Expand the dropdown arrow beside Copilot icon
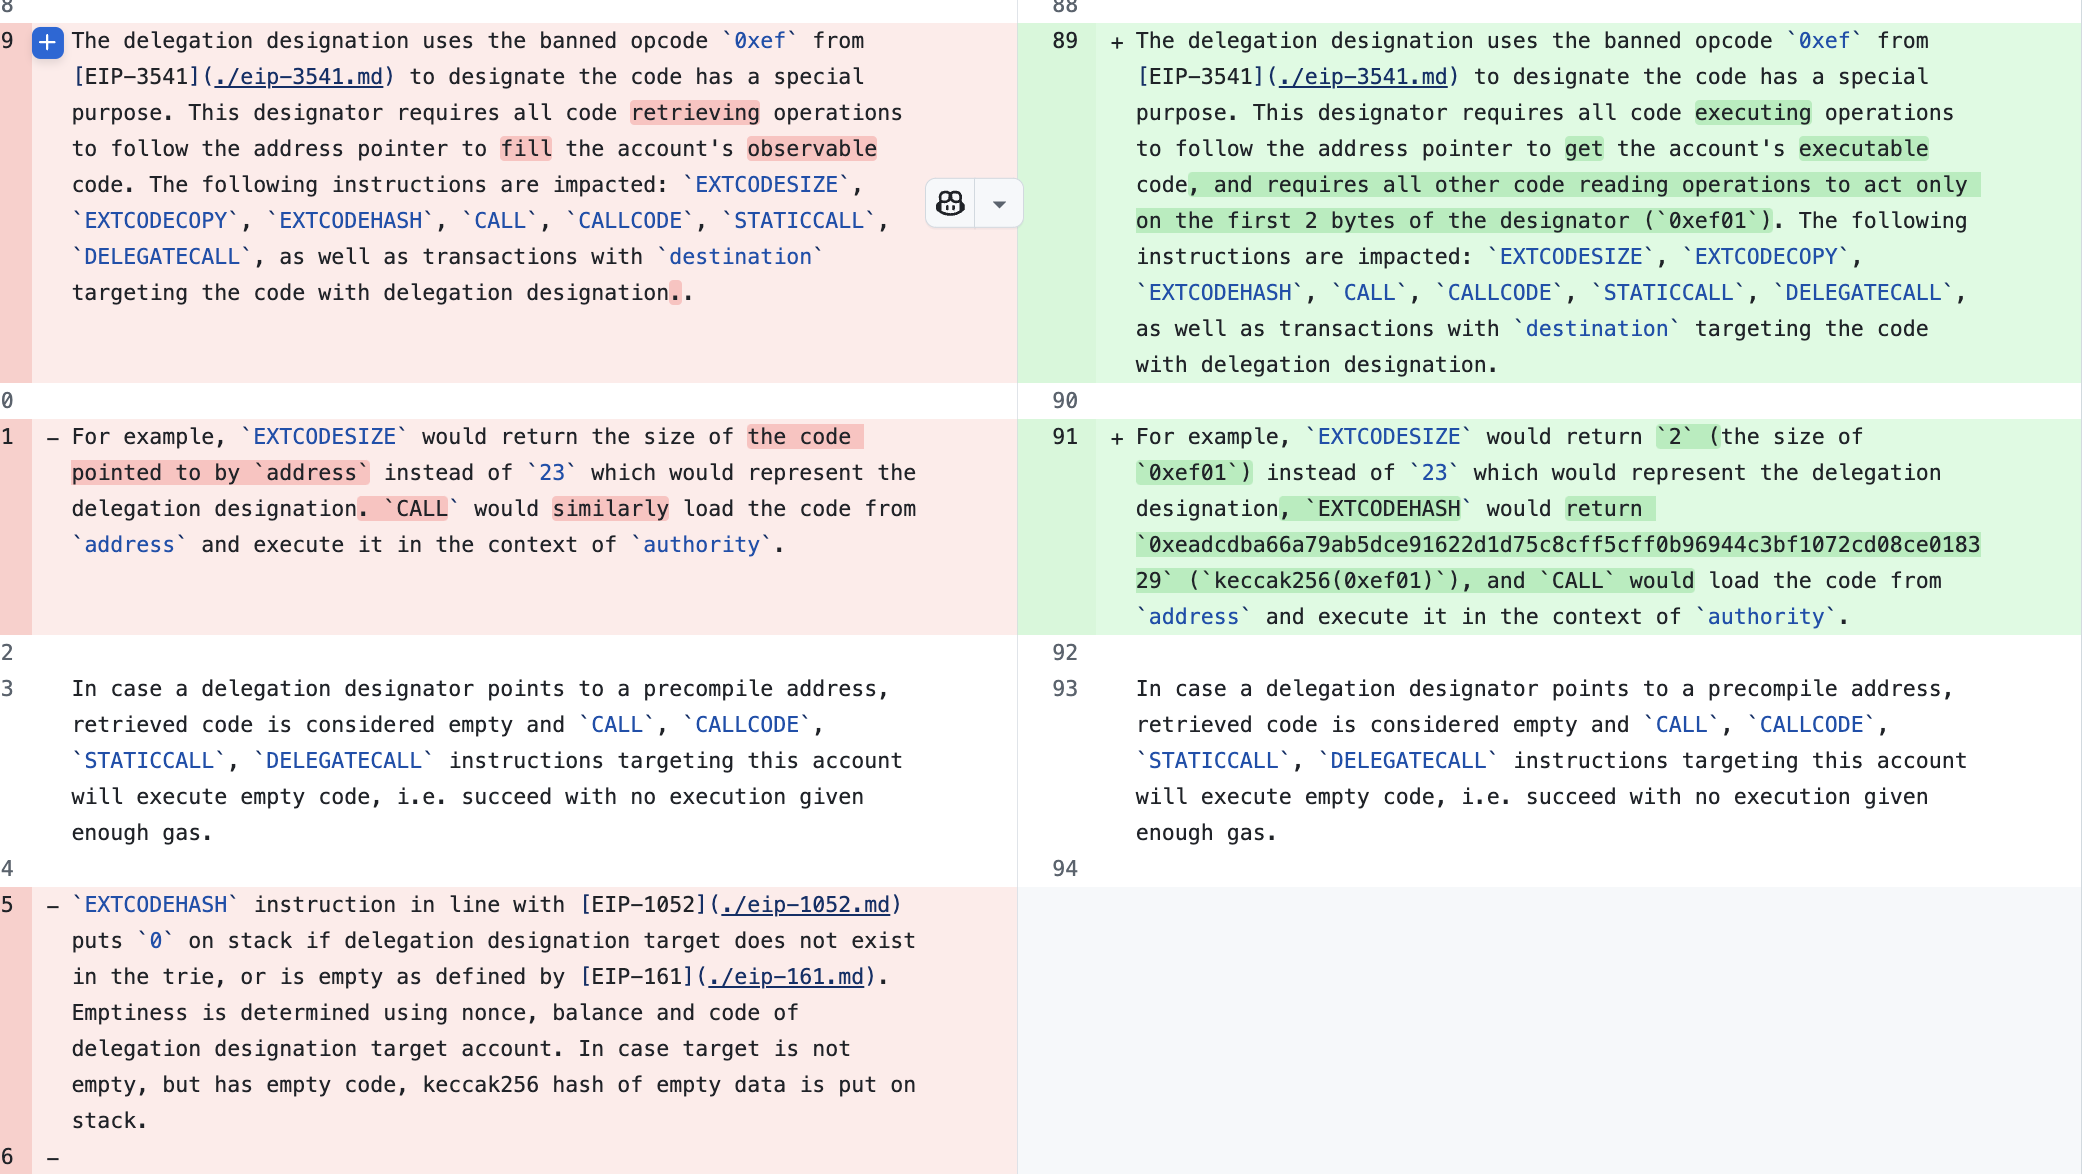2084x1174 pixels. pyautogui.click(x=999, y=204)
